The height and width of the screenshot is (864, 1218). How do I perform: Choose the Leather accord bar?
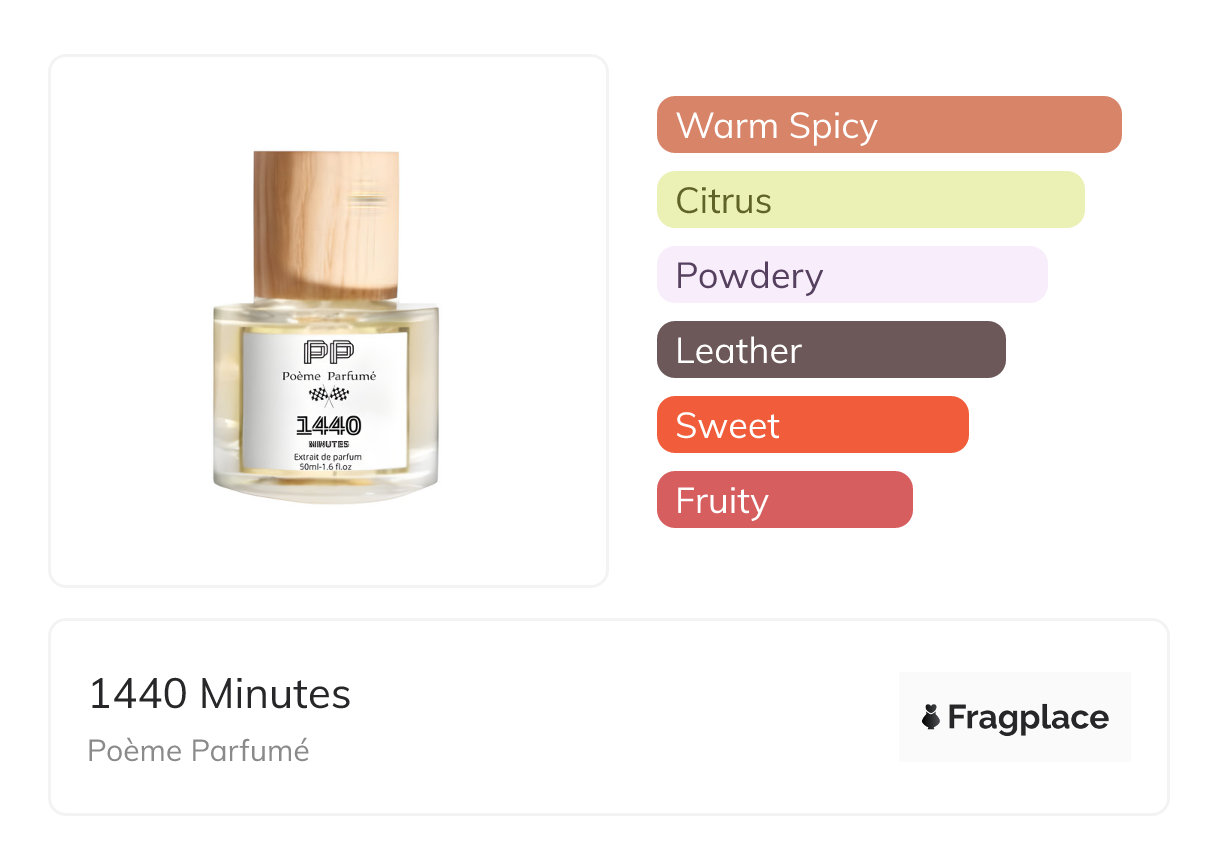[x=830, y=350]
